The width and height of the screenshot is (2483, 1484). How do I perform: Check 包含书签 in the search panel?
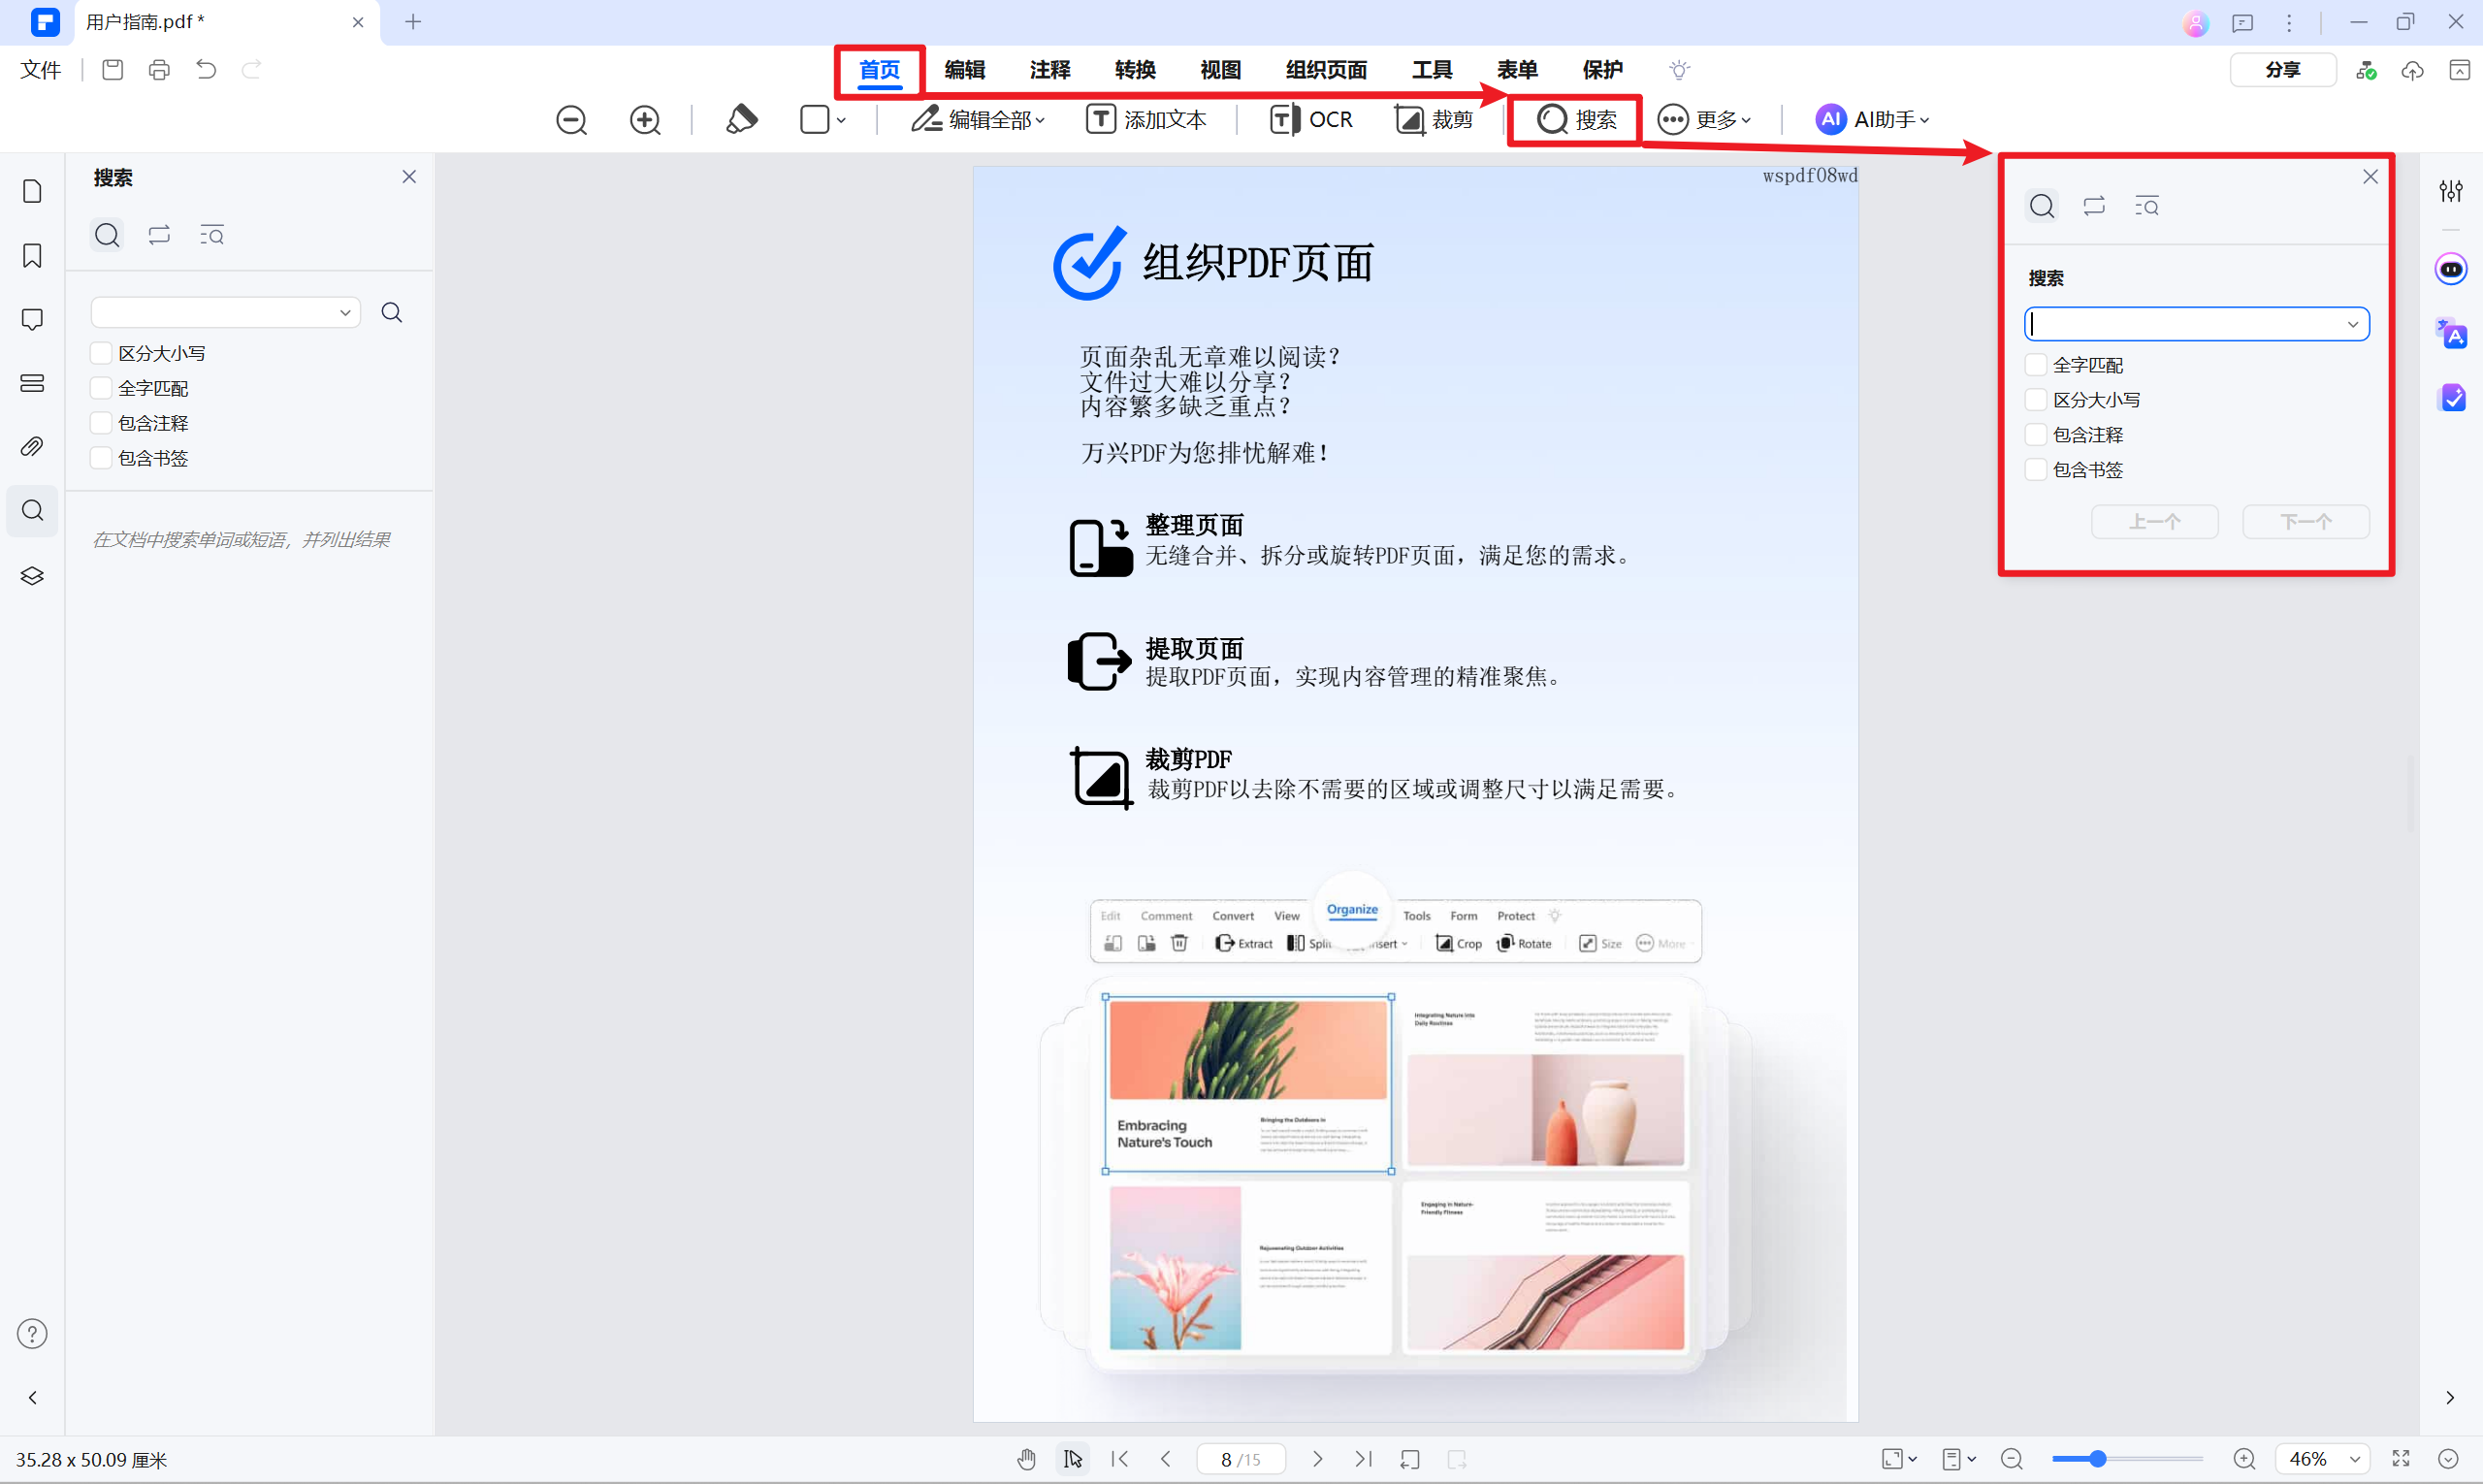[x=100, y=457]
